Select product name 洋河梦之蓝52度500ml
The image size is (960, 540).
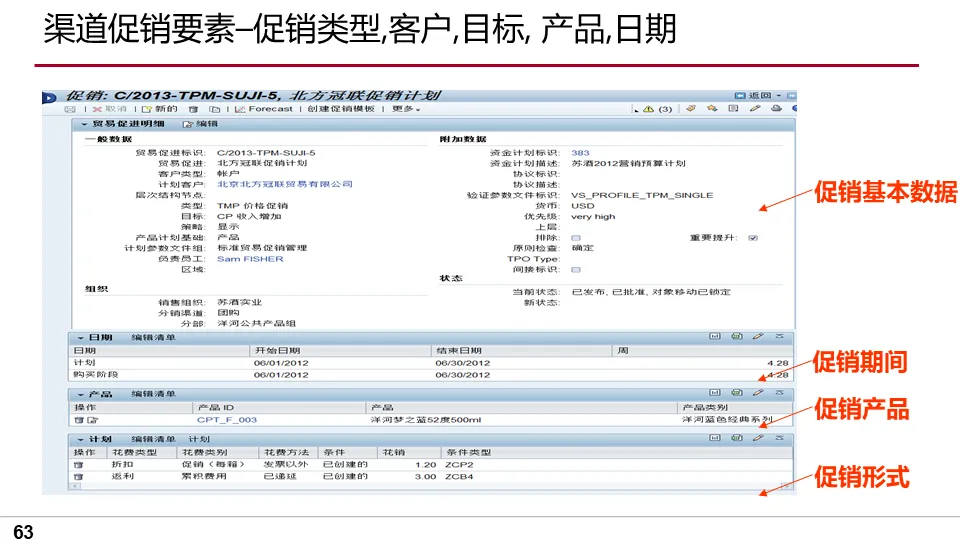coord(426,420)
